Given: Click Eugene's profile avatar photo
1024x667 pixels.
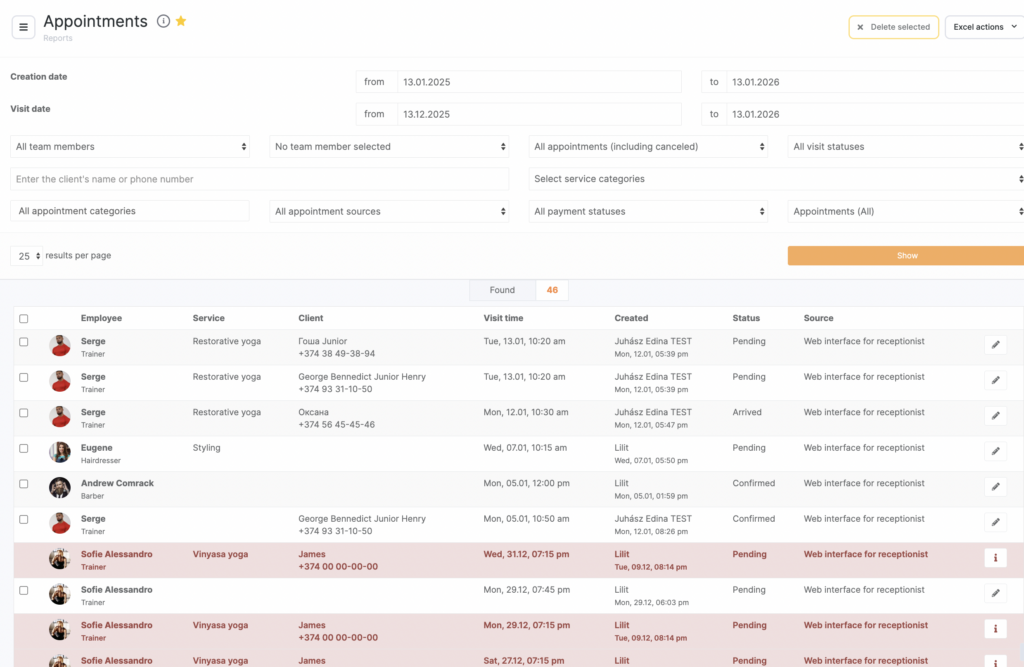Looking at the screenshot, I should 60,452.
